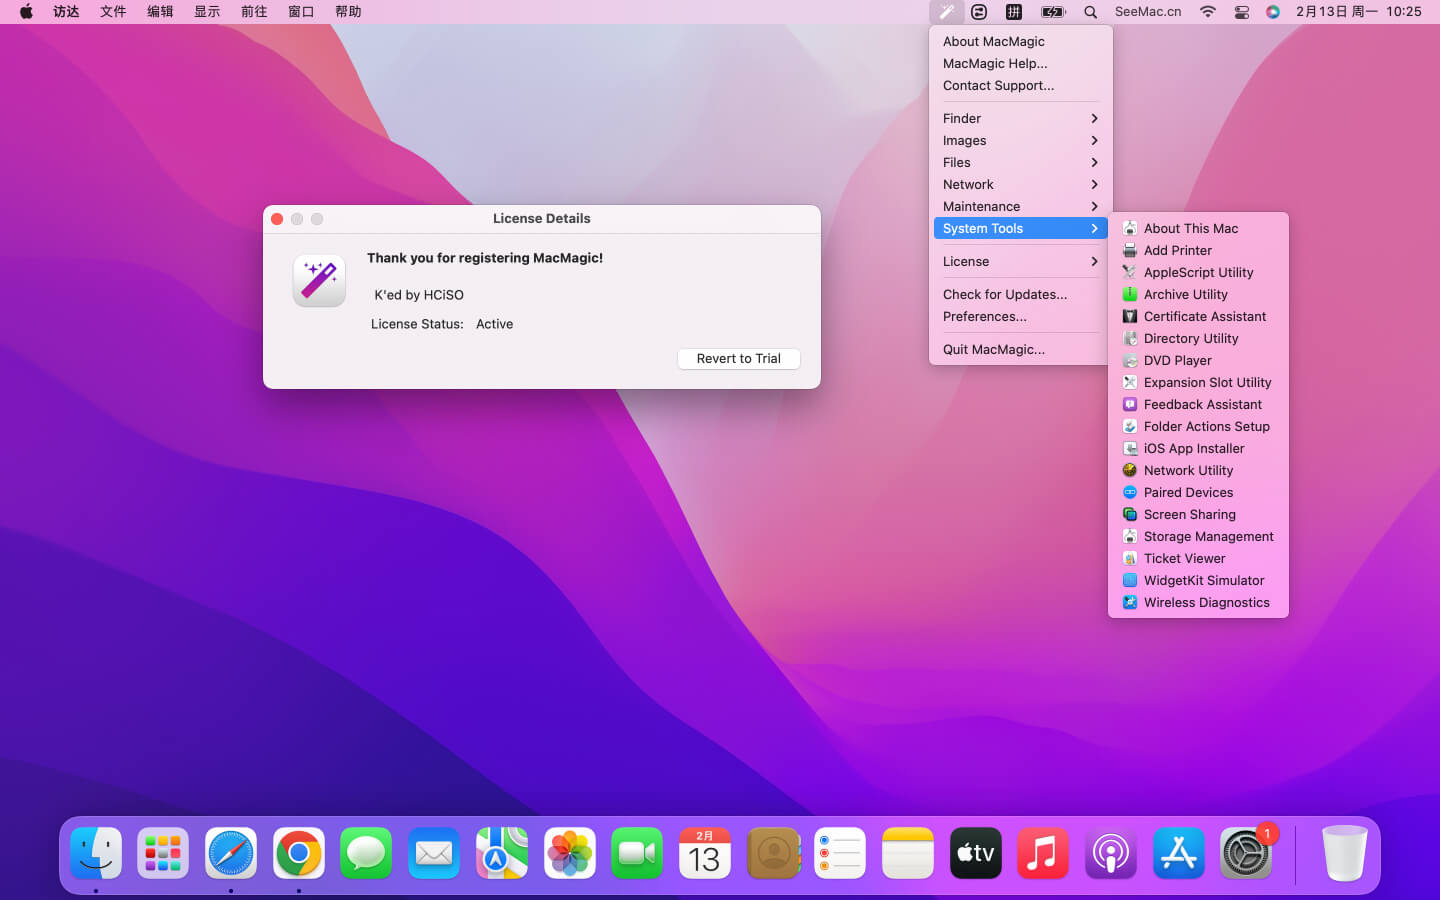
Task: Open Maps from the Dock
Action: point(501,854)
